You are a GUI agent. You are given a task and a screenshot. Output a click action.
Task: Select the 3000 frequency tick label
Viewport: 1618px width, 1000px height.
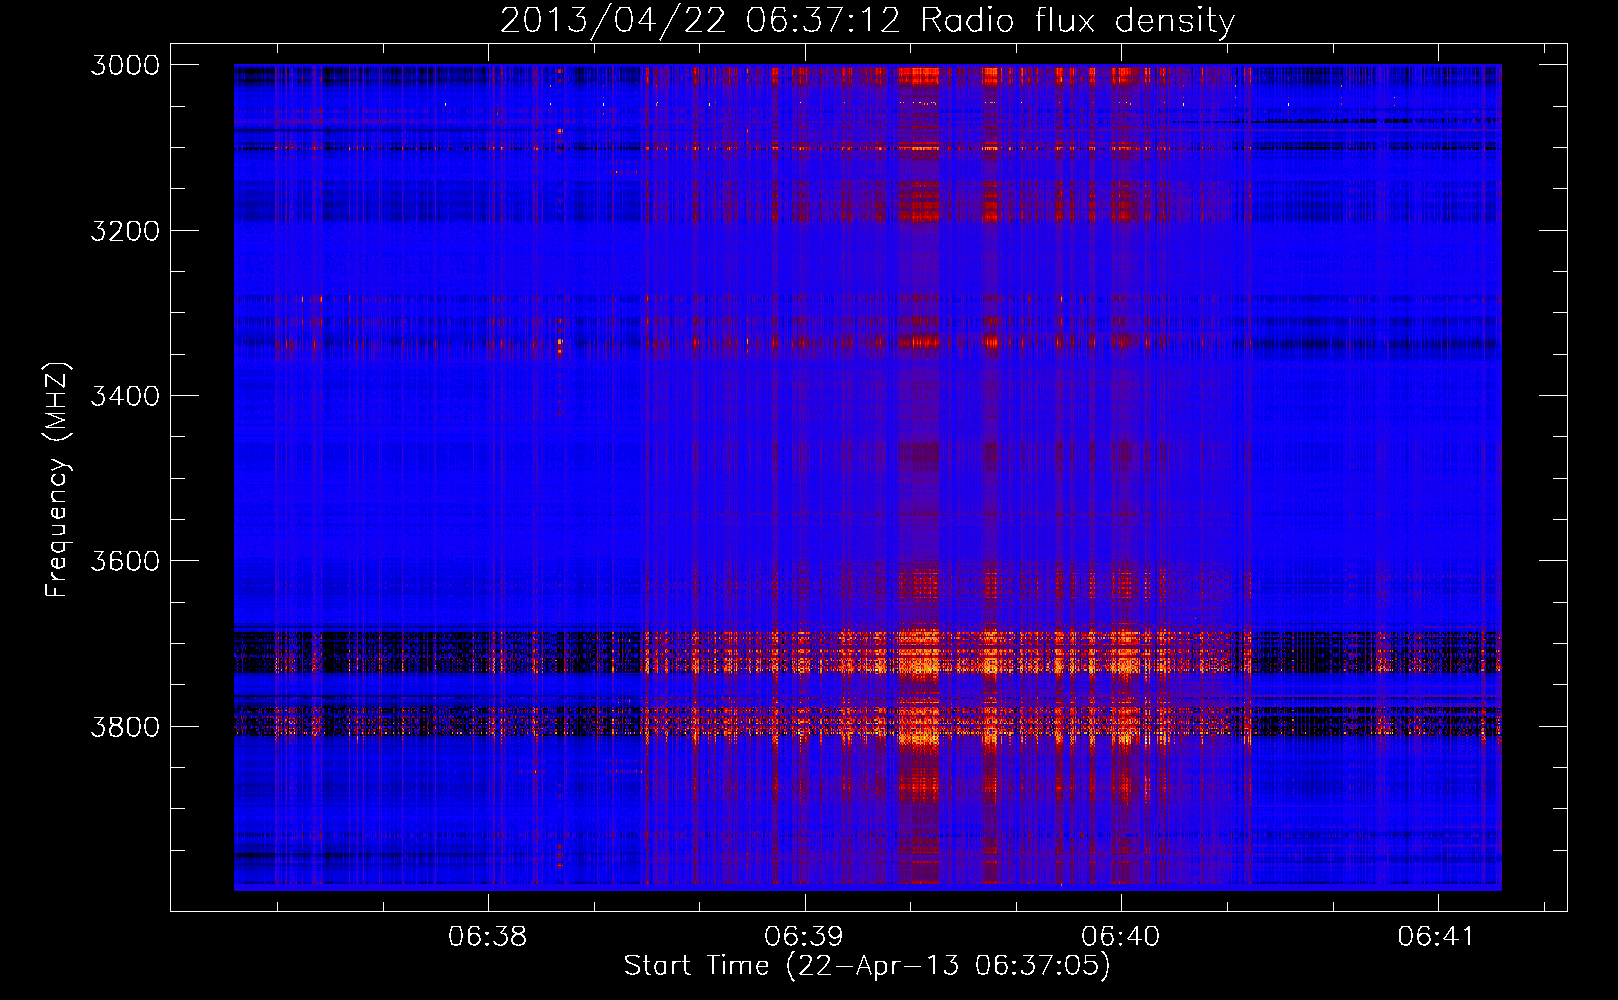point(125,65)
